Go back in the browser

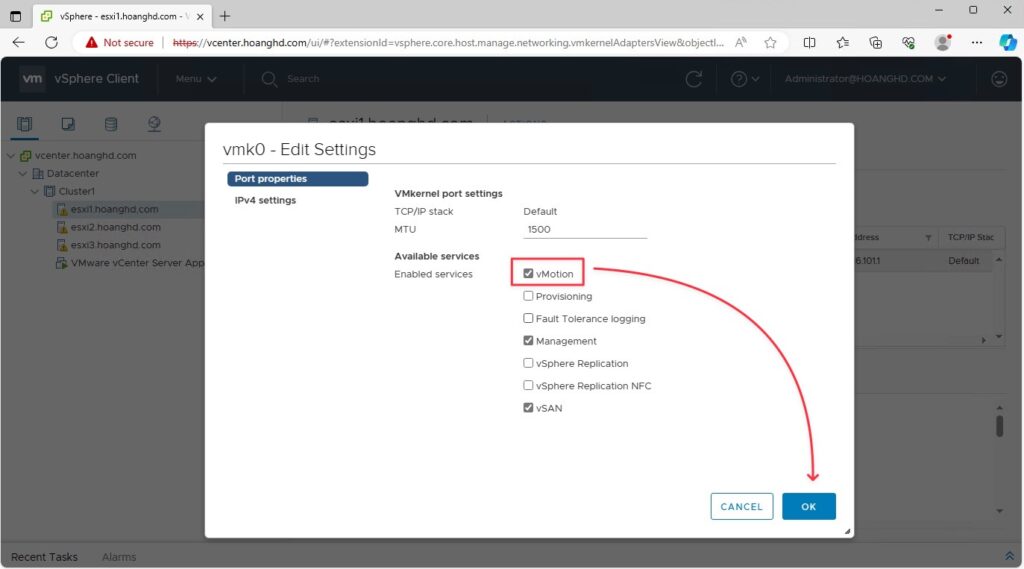pos(18,42)
